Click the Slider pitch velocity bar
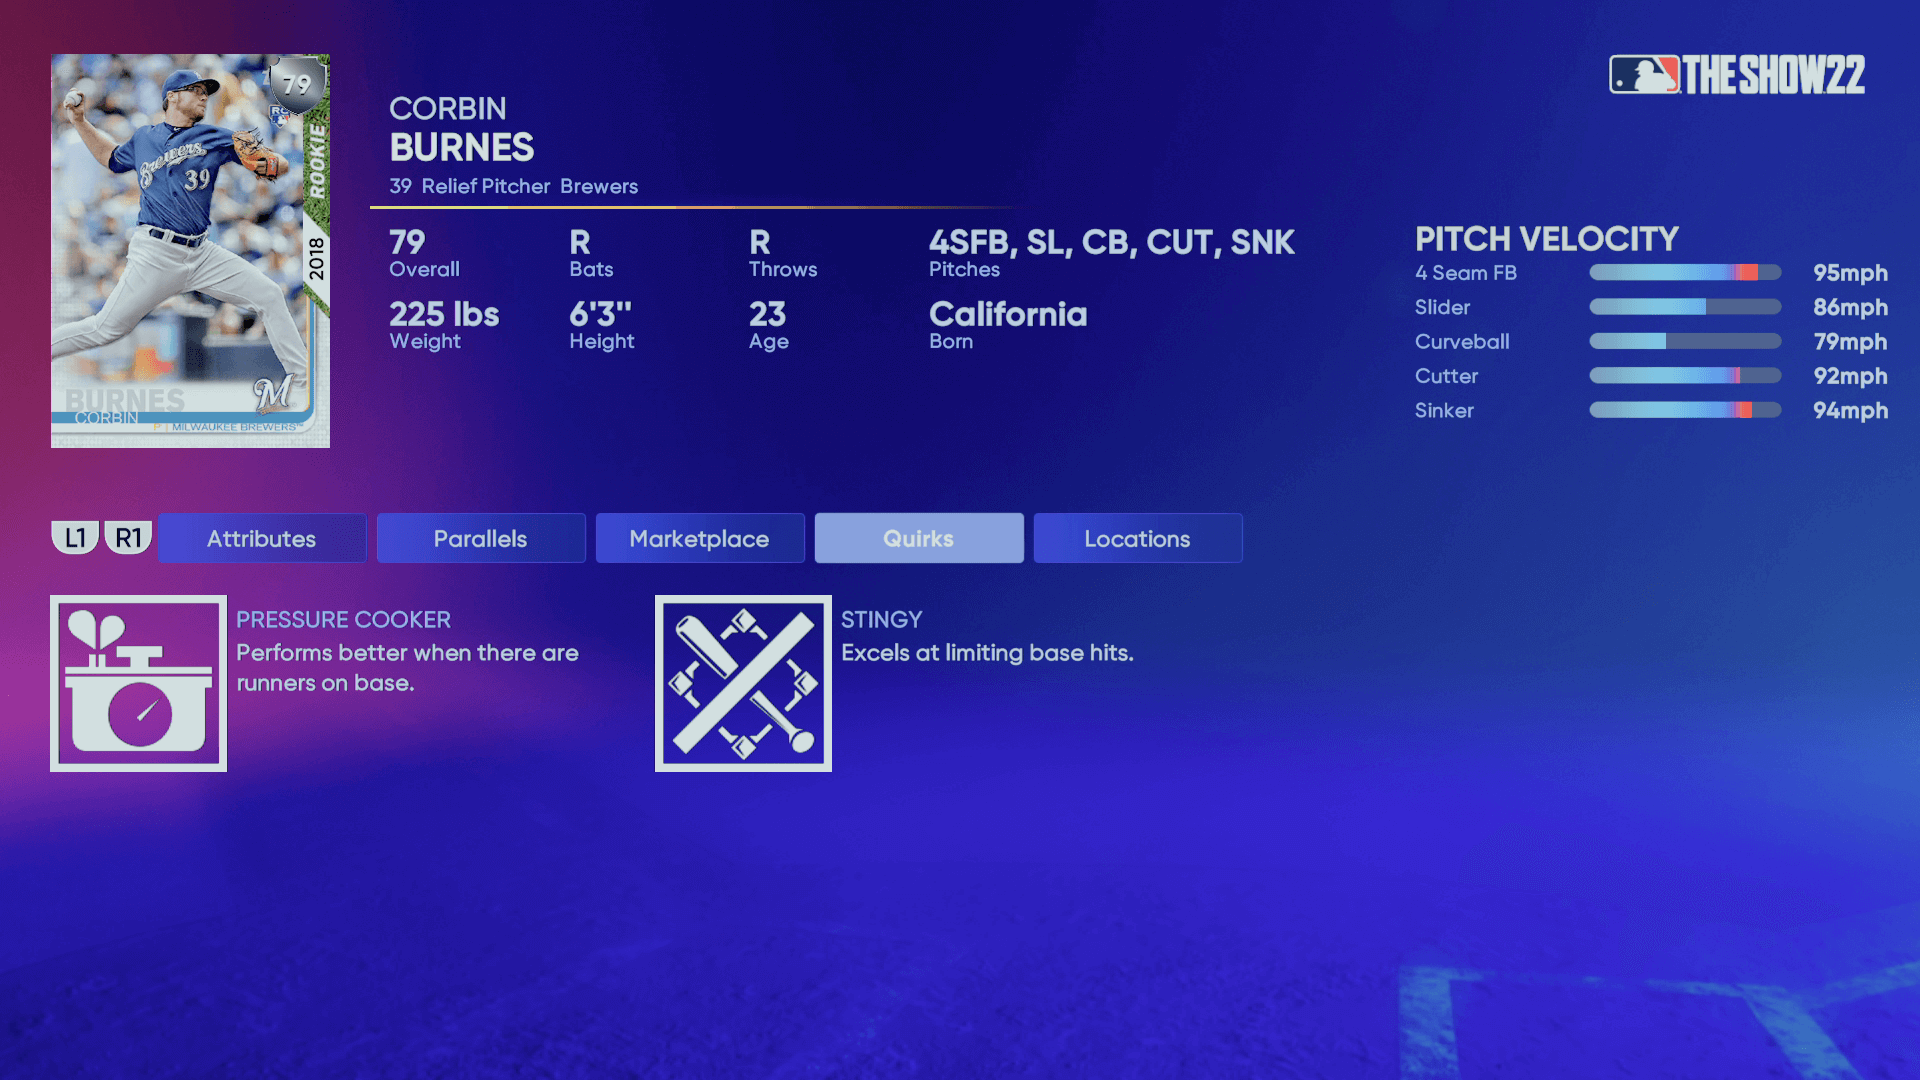 tap(1688, 307)
